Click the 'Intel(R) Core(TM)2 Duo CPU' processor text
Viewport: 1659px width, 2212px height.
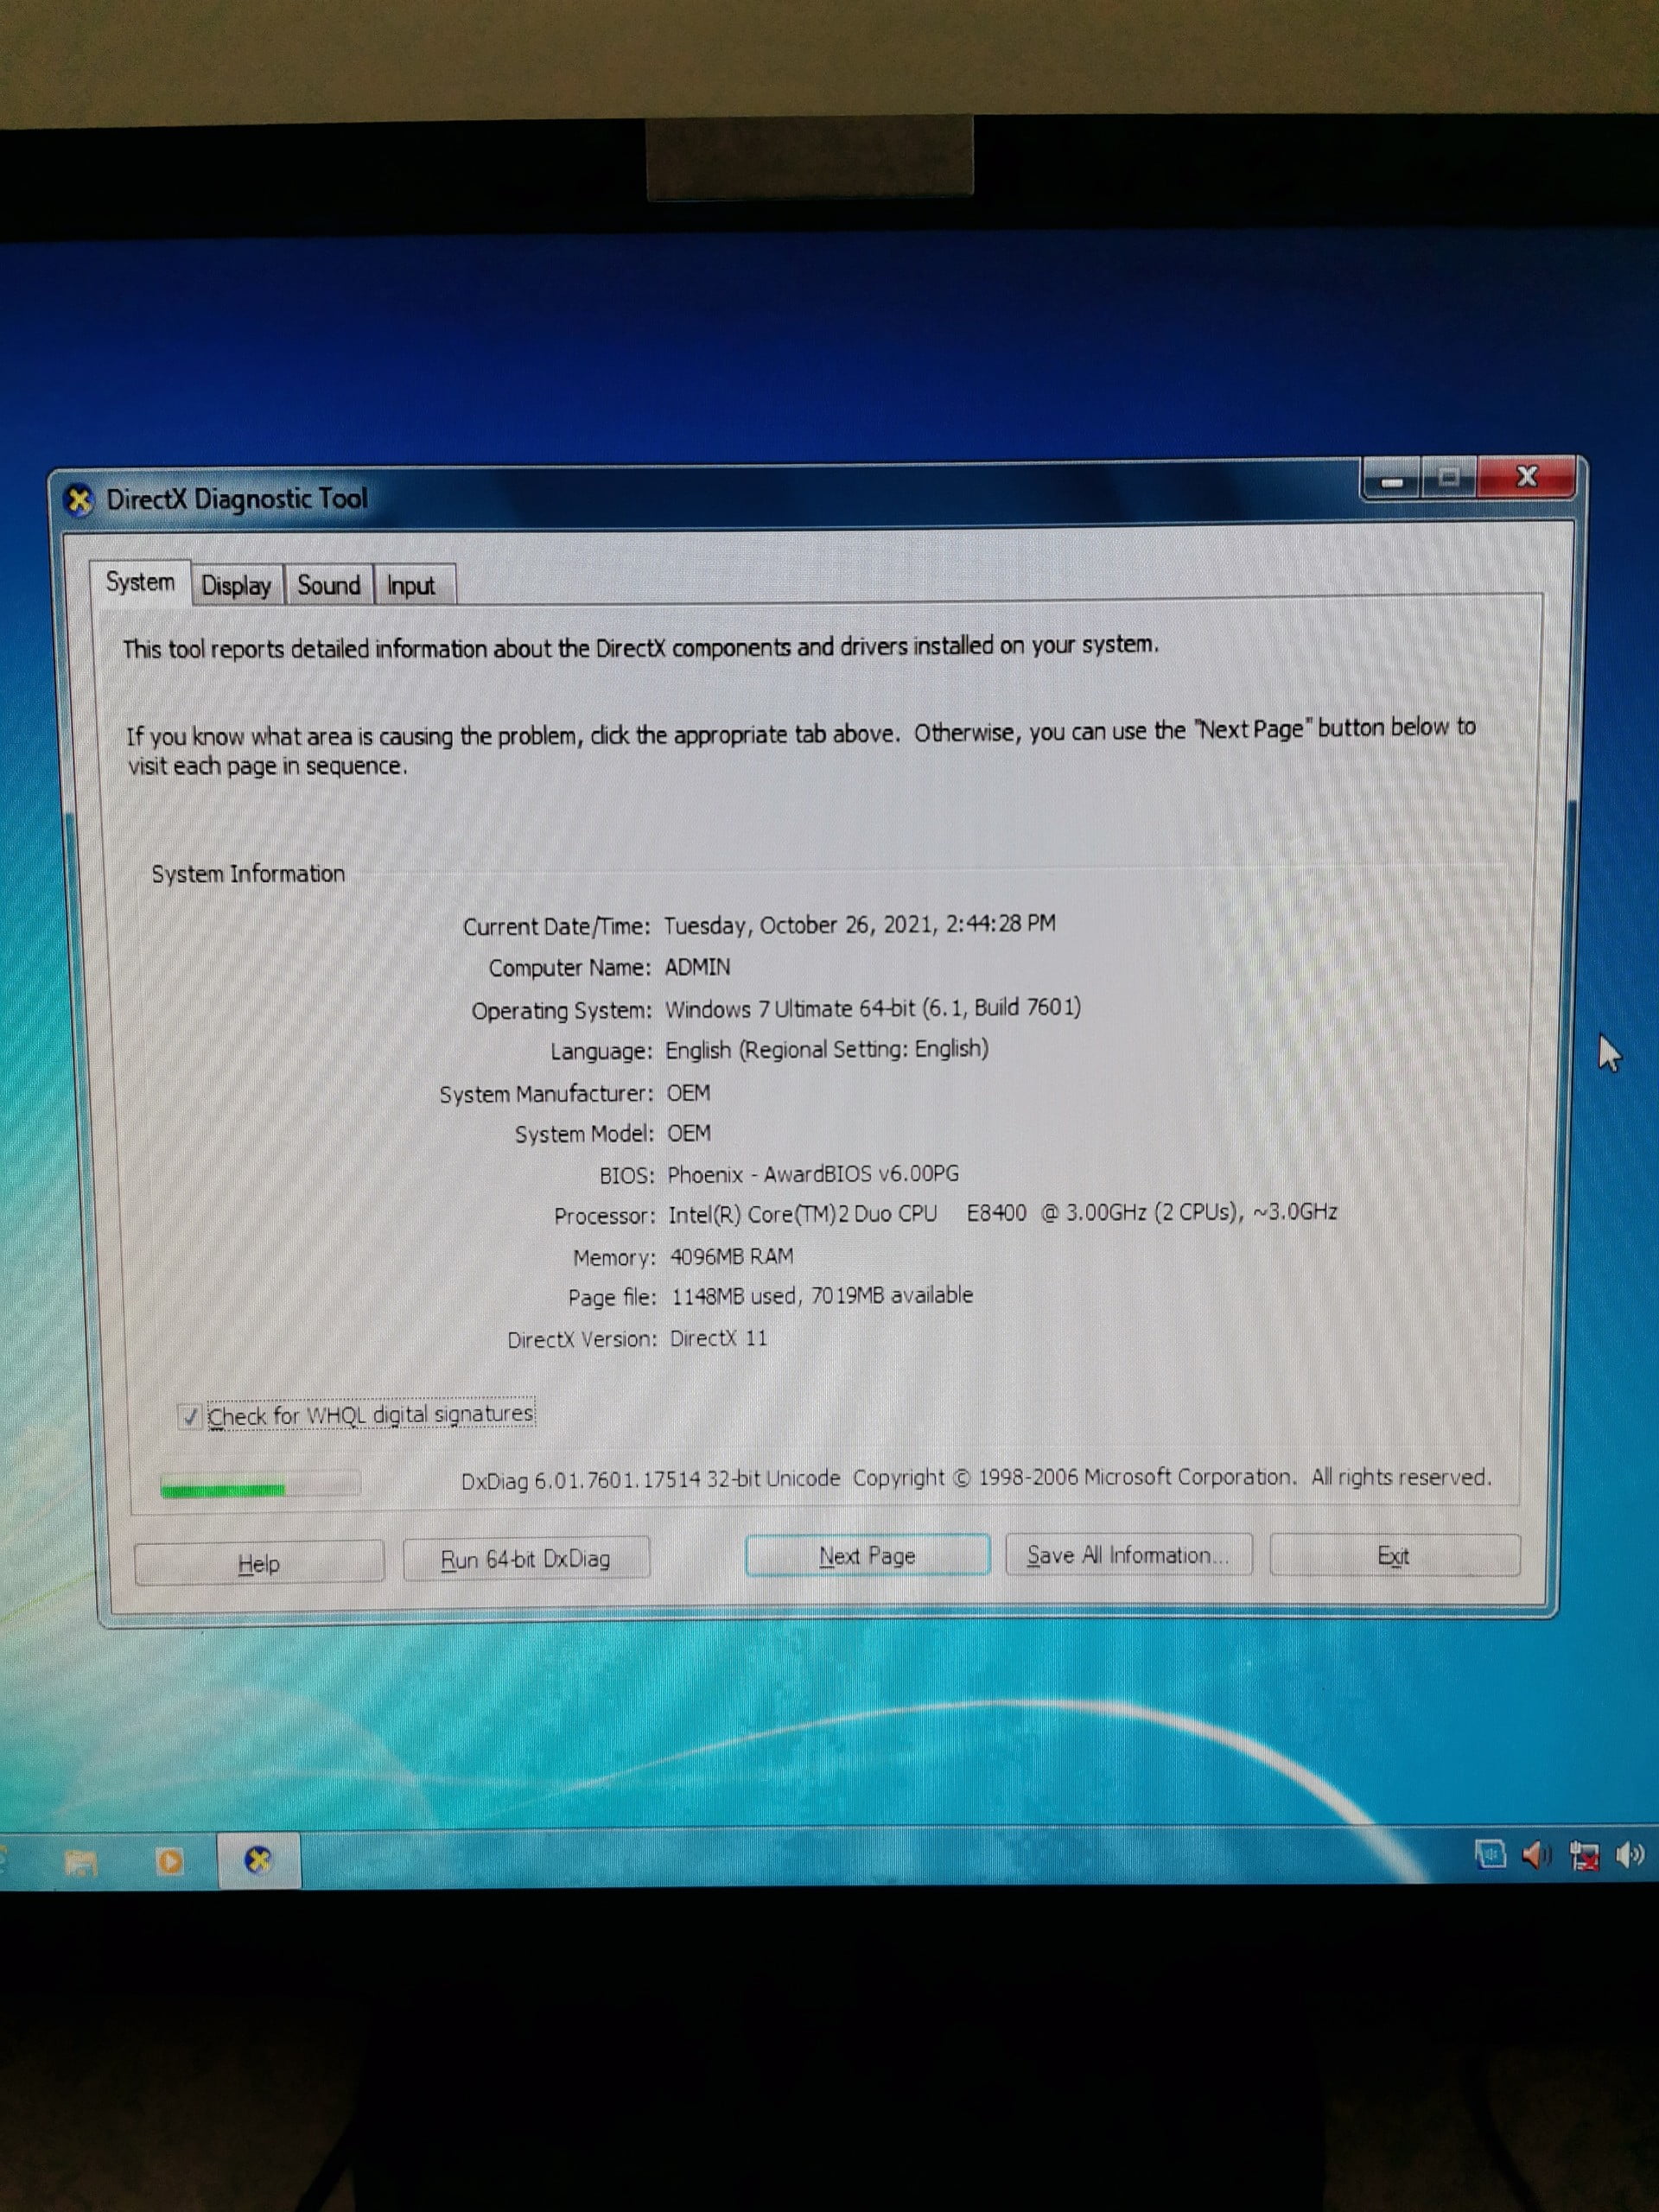click(803, 1214)
